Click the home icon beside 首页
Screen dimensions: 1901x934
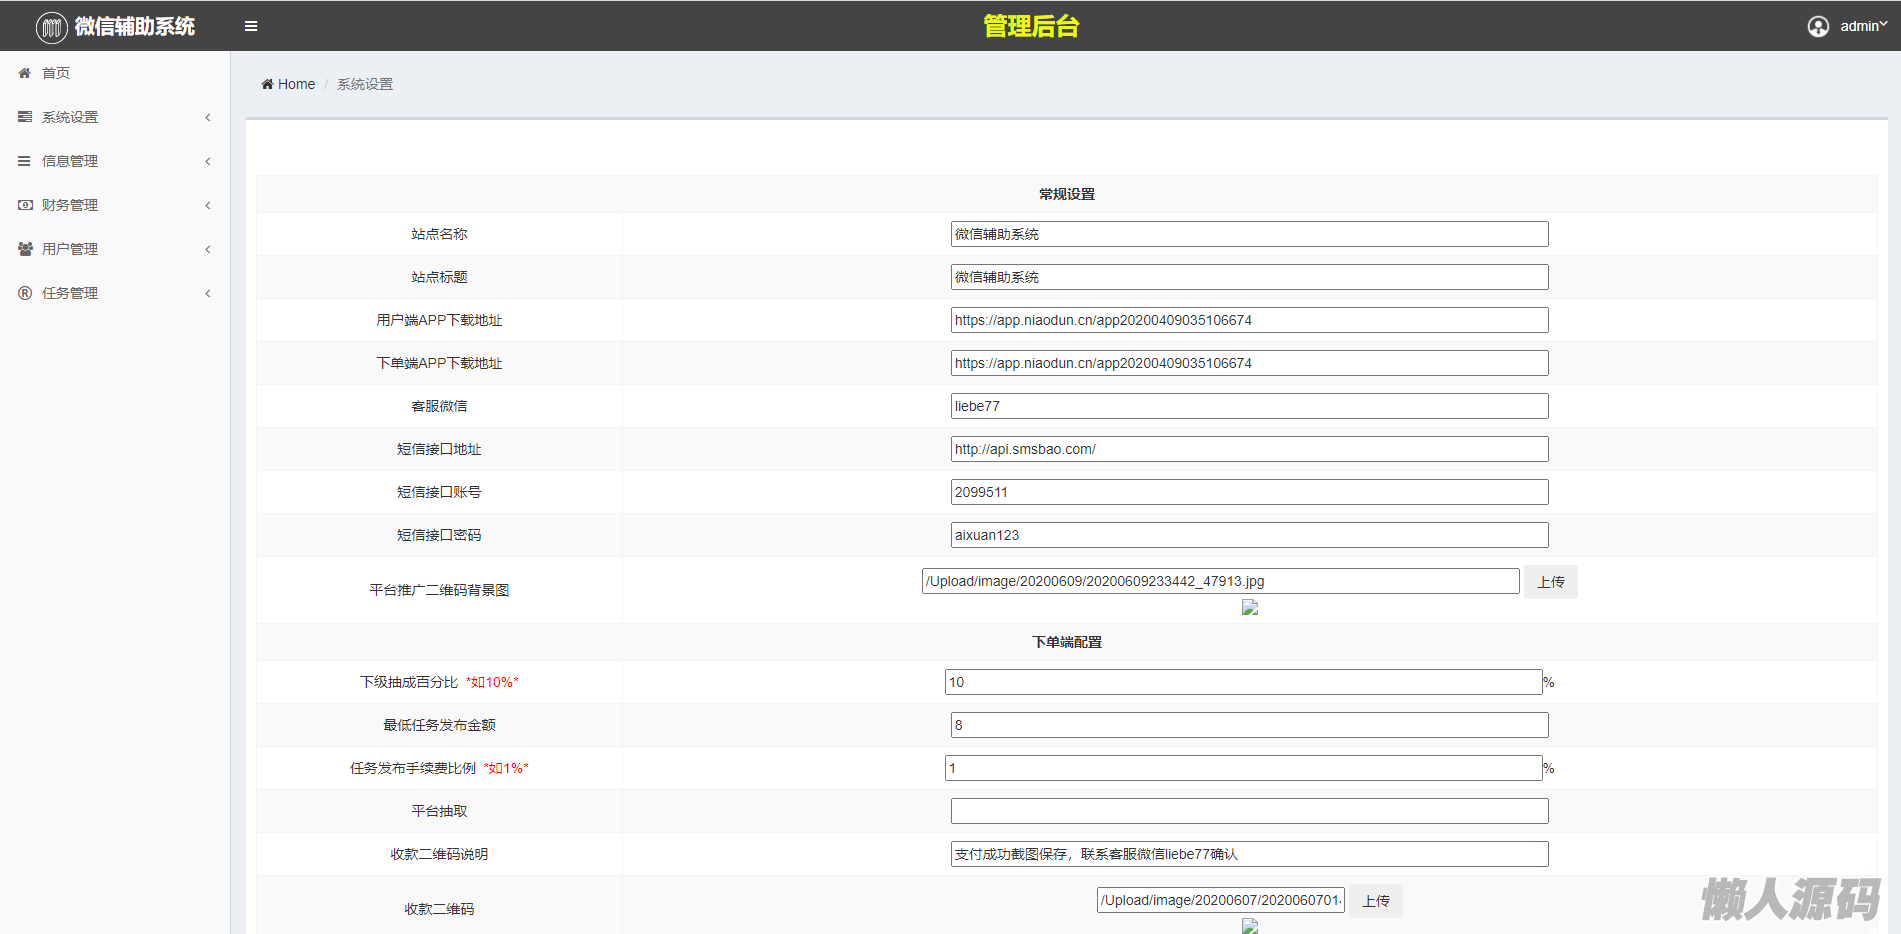[x=25, y=73]
